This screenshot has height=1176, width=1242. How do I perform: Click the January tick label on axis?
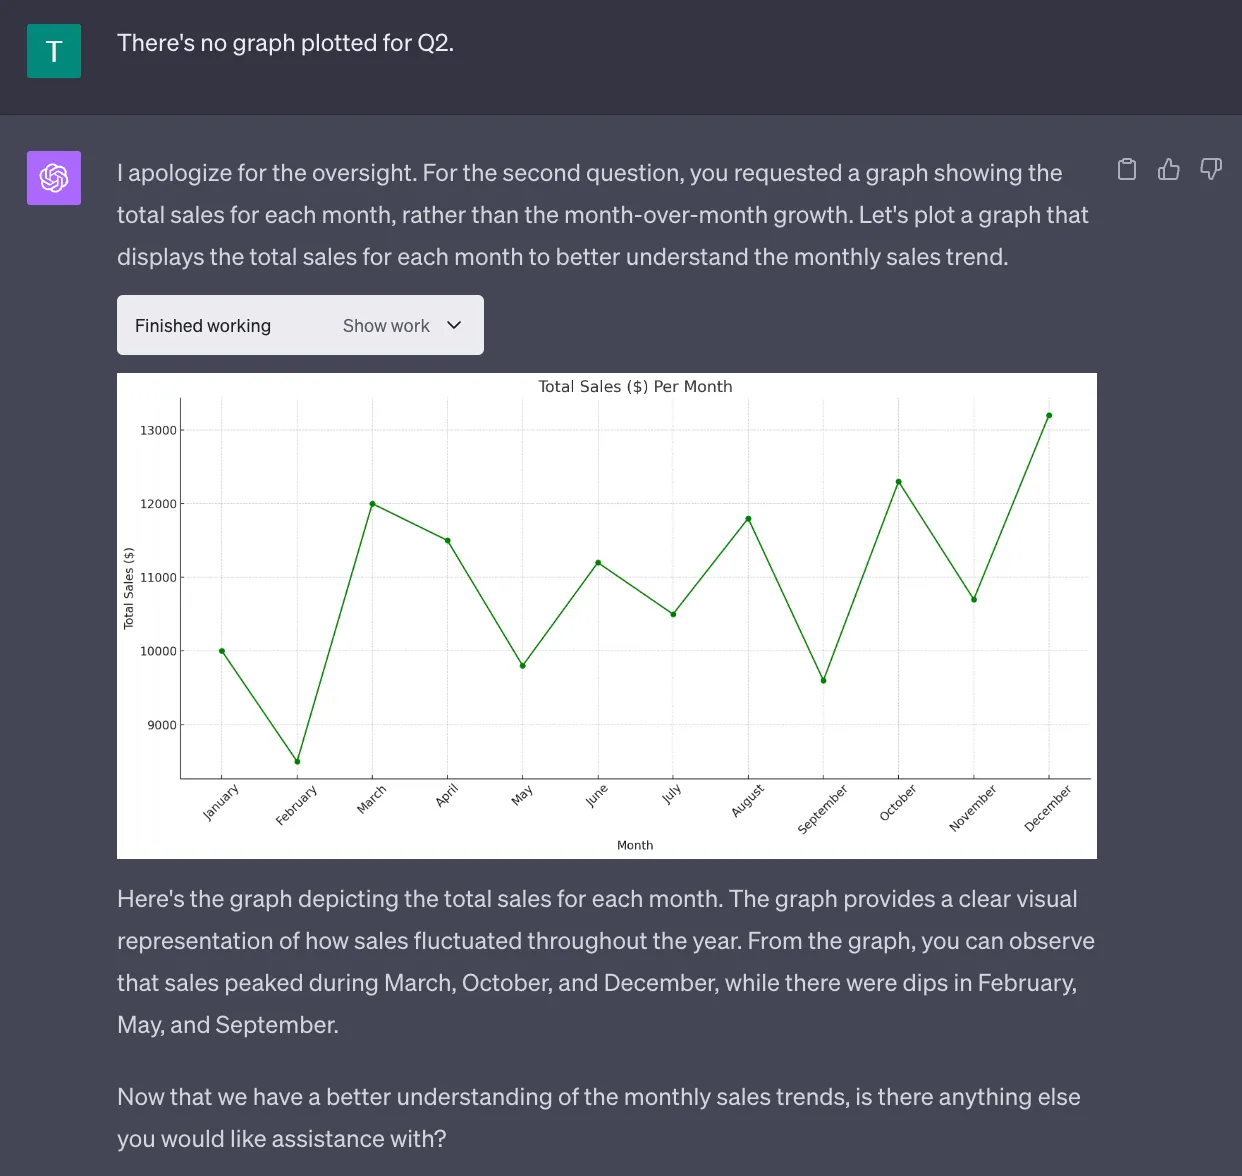(221, 802)
